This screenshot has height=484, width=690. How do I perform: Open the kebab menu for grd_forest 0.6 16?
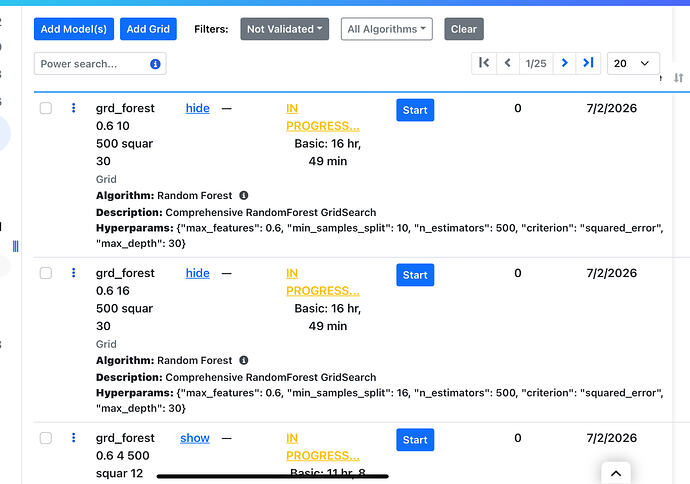tap(73, 273)
